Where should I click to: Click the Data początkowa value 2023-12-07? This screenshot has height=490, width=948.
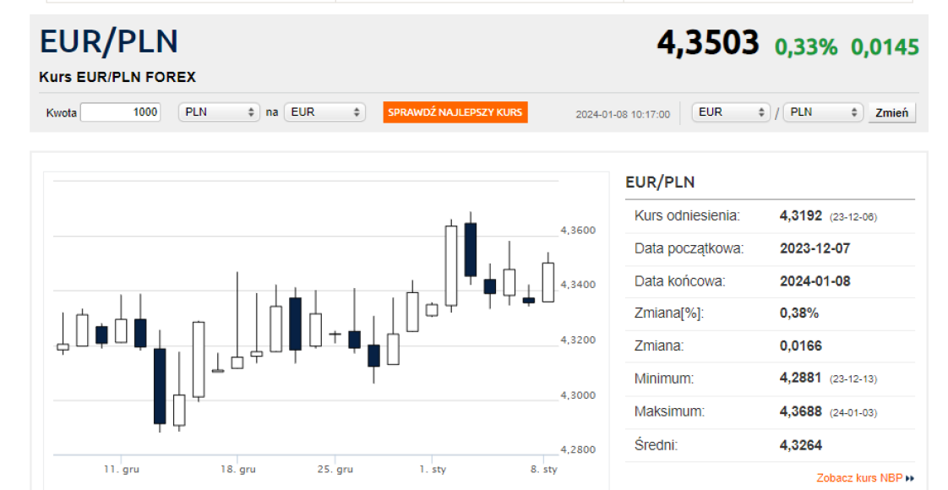(x=815, y=249)
